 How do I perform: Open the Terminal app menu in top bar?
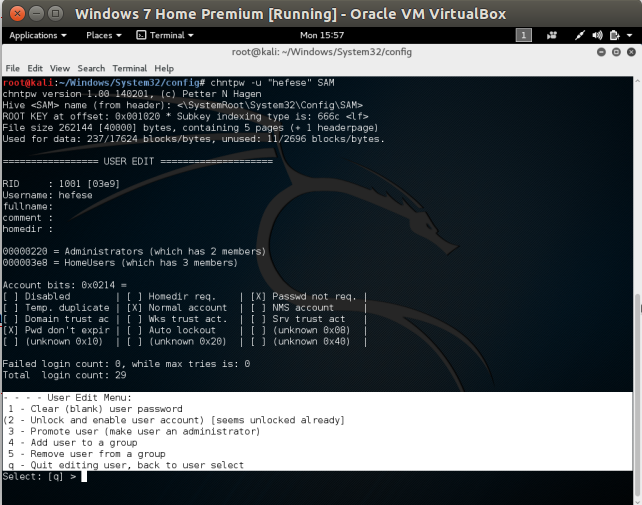[165, 35]
